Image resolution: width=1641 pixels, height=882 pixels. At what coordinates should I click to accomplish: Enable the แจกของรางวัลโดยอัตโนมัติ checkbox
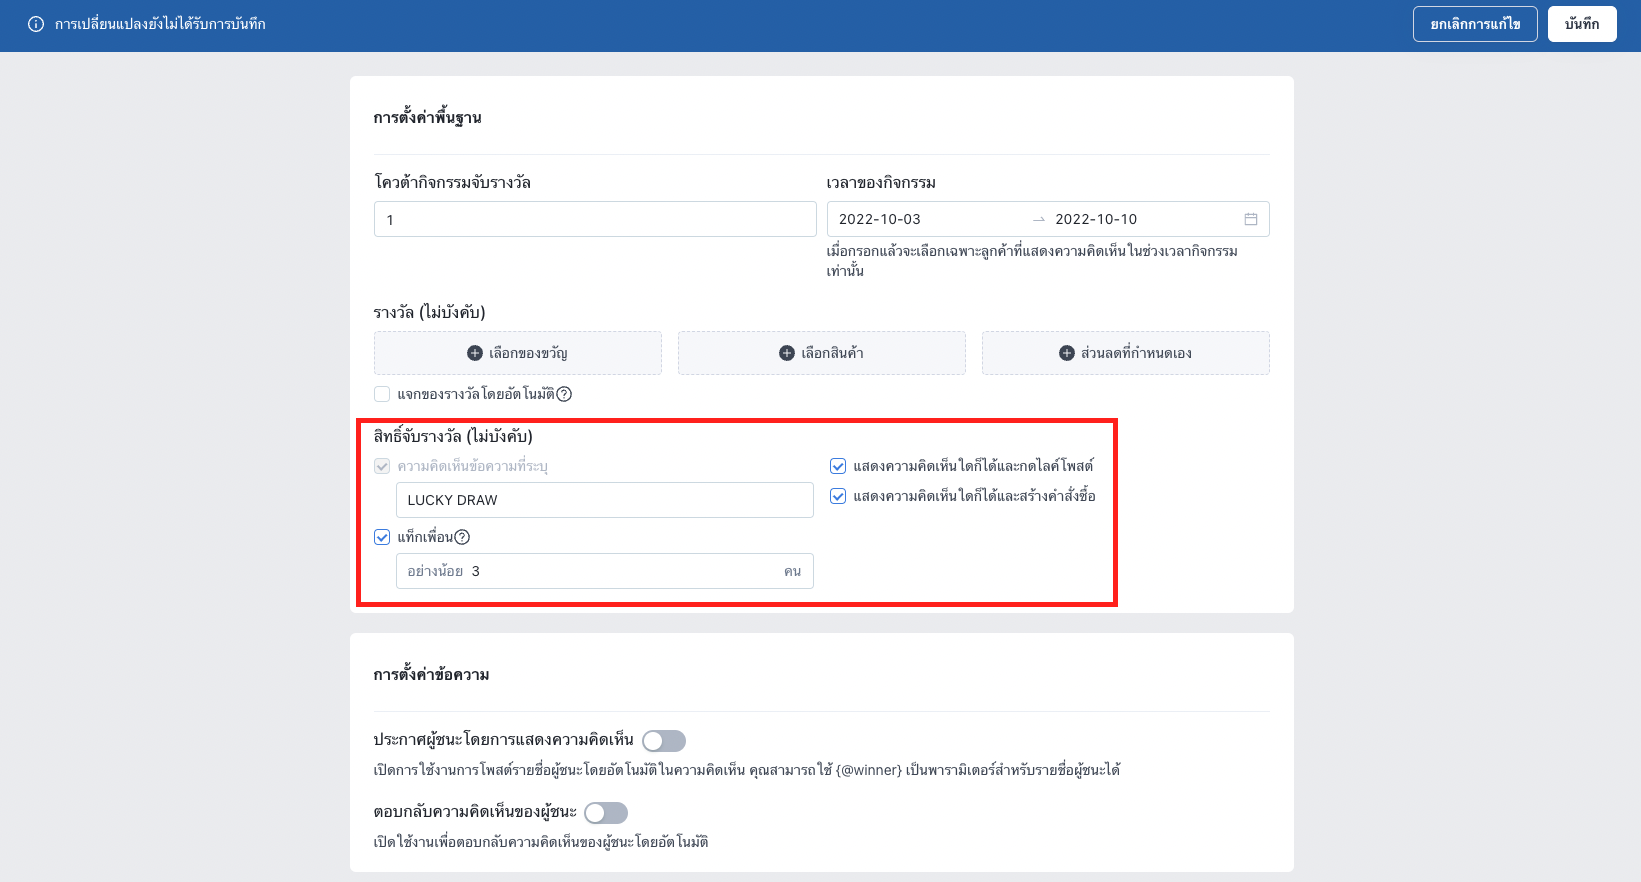click(x=382, y=394)
